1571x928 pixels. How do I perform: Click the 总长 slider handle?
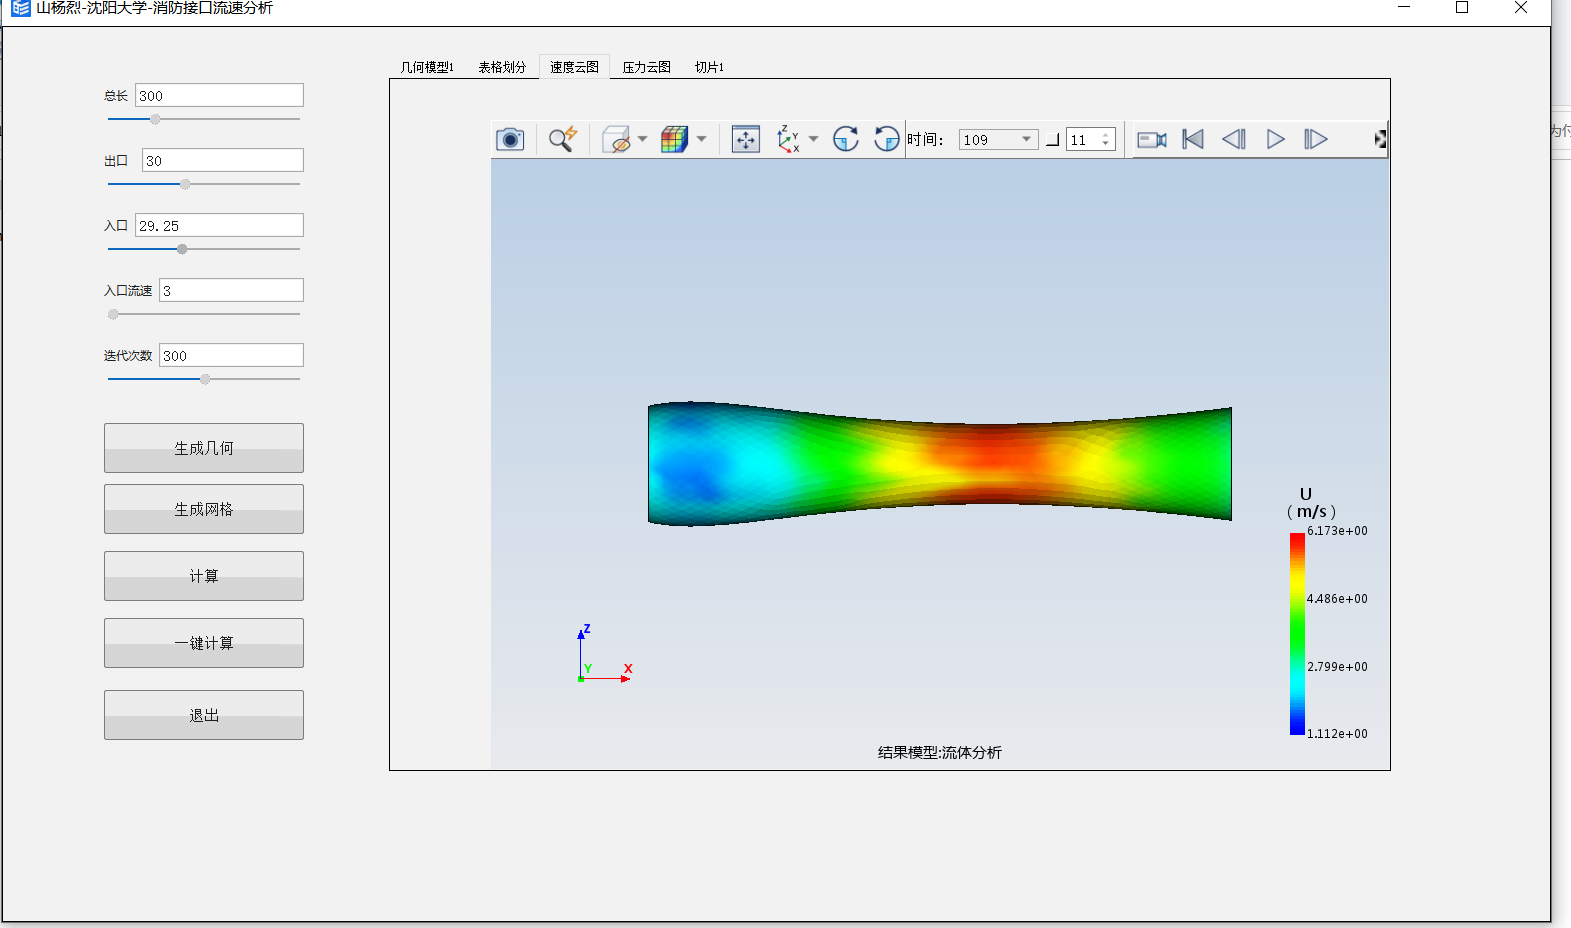[155, 119]
